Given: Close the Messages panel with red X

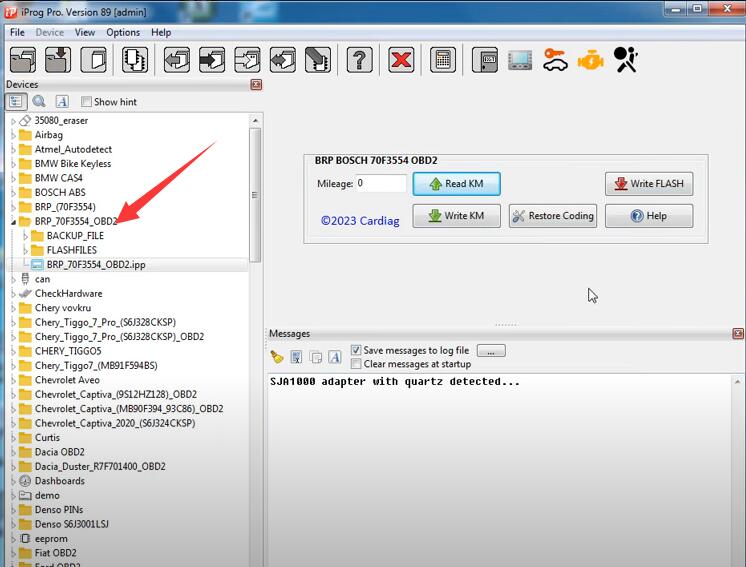Looking at the screenshot, I should click(738, 333).
